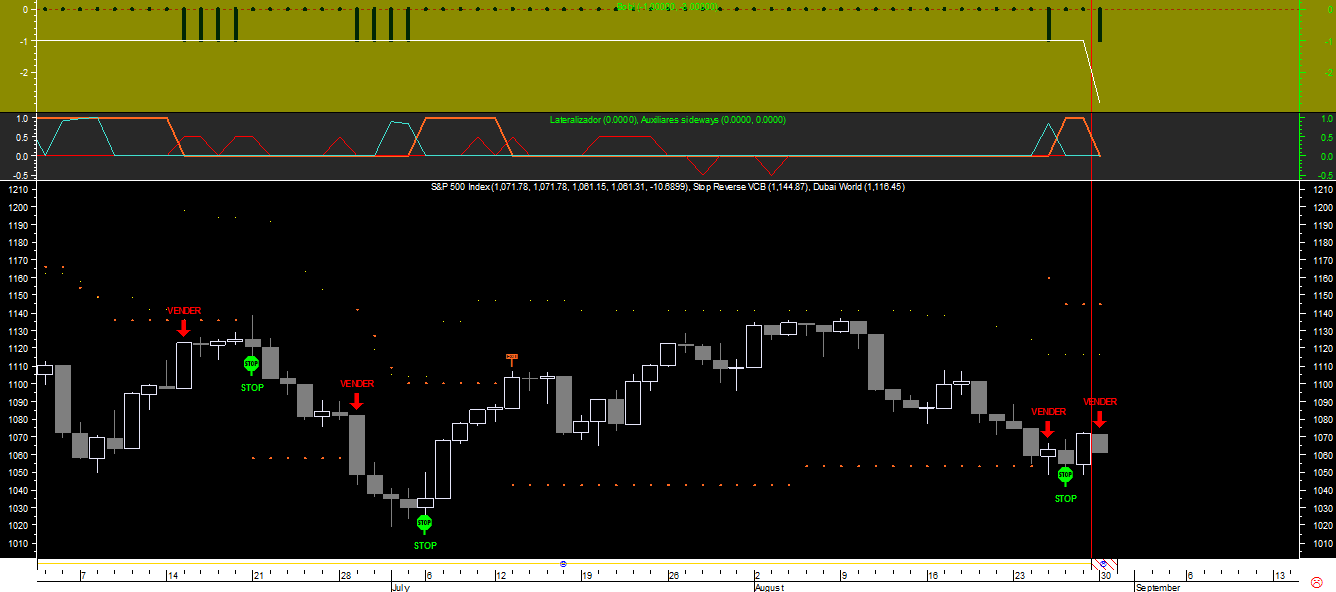Image resolution: width=1336 pixels, height=592 pixels.
Task: Click the date label 13 on the axis
Action: [1279, 576]
